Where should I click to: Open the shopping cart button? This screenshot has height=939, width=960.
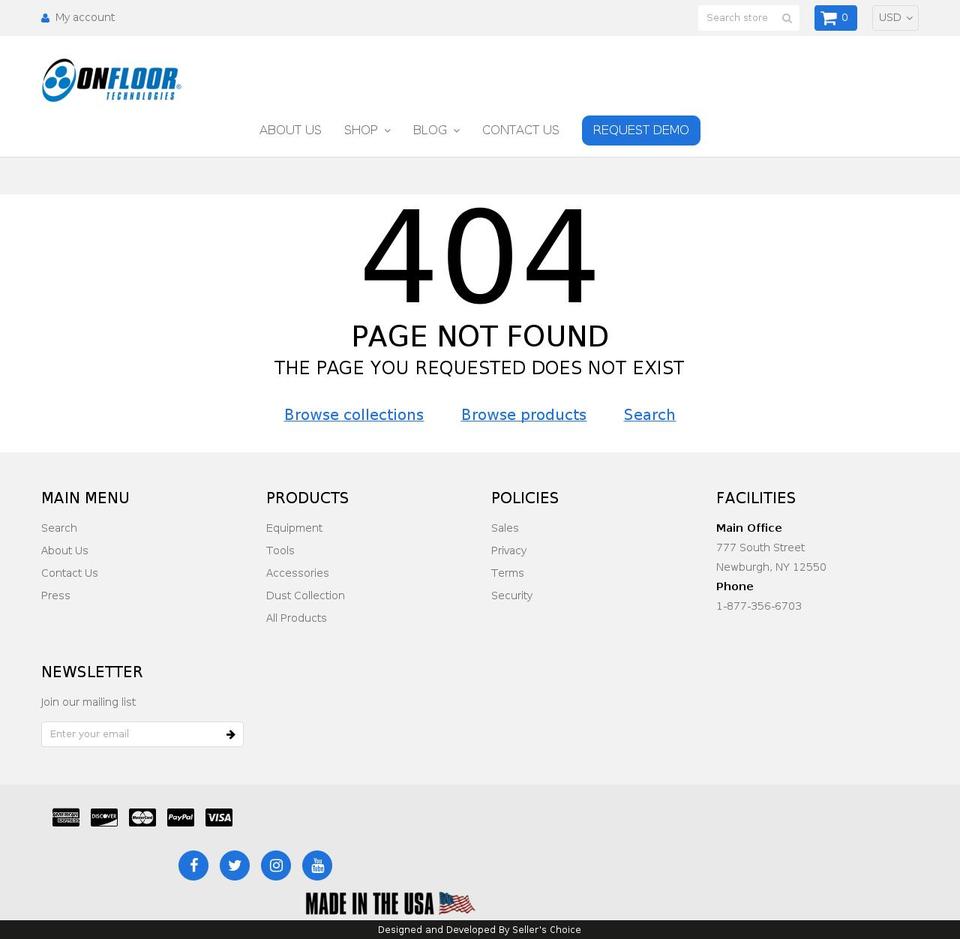pos(835,18)
